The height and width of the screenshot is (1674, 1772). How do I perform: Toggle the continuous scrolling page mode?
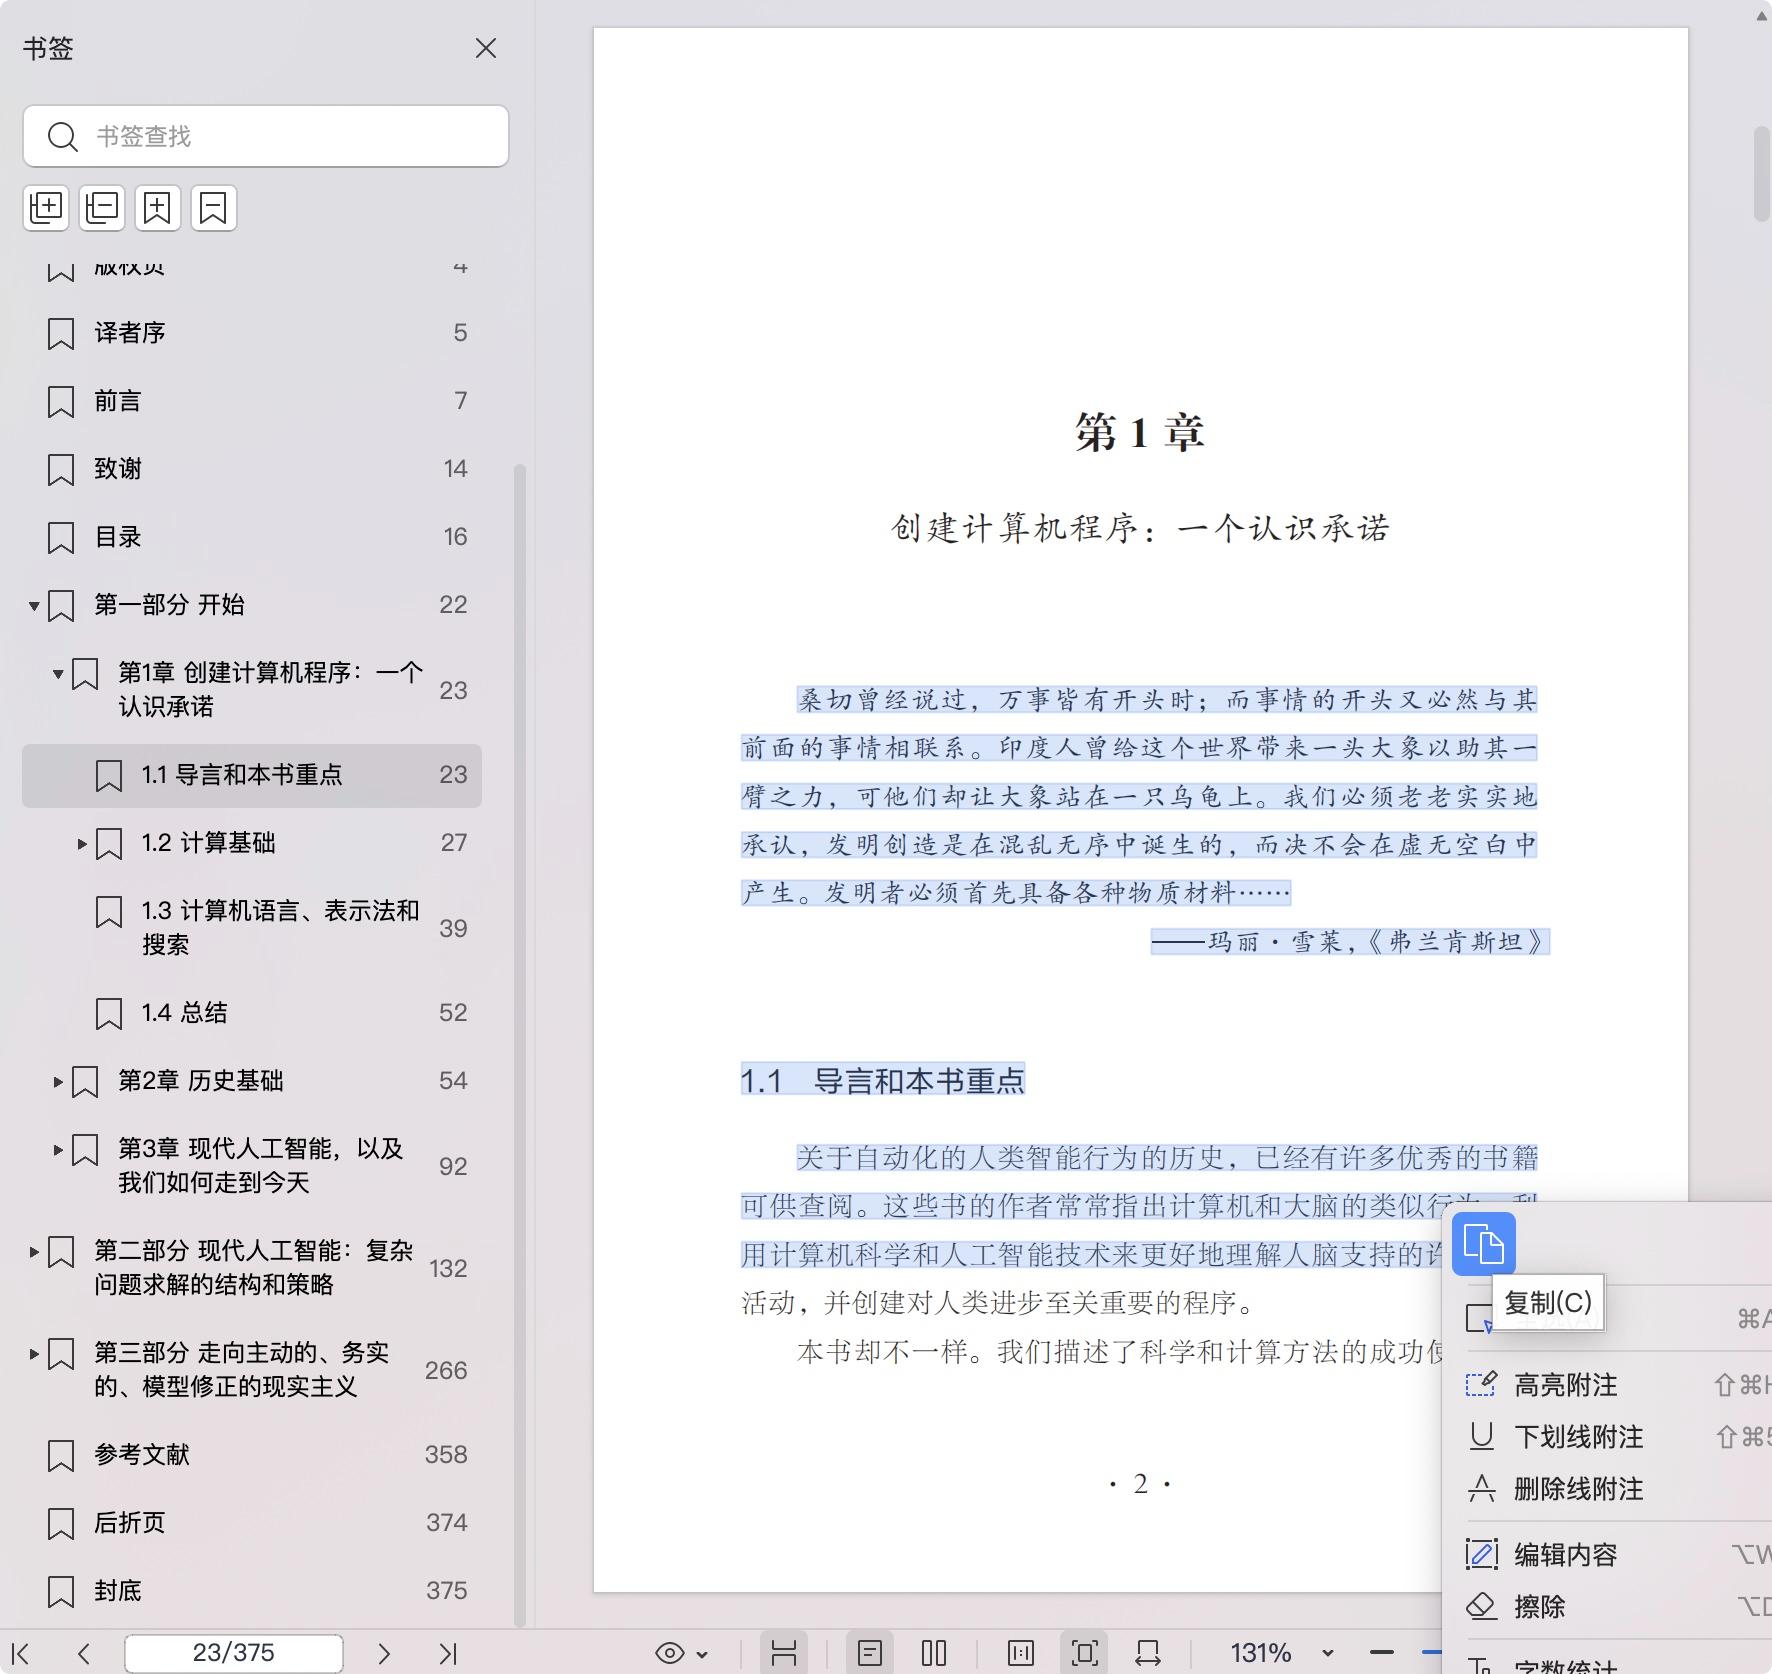click(786, 1652)
